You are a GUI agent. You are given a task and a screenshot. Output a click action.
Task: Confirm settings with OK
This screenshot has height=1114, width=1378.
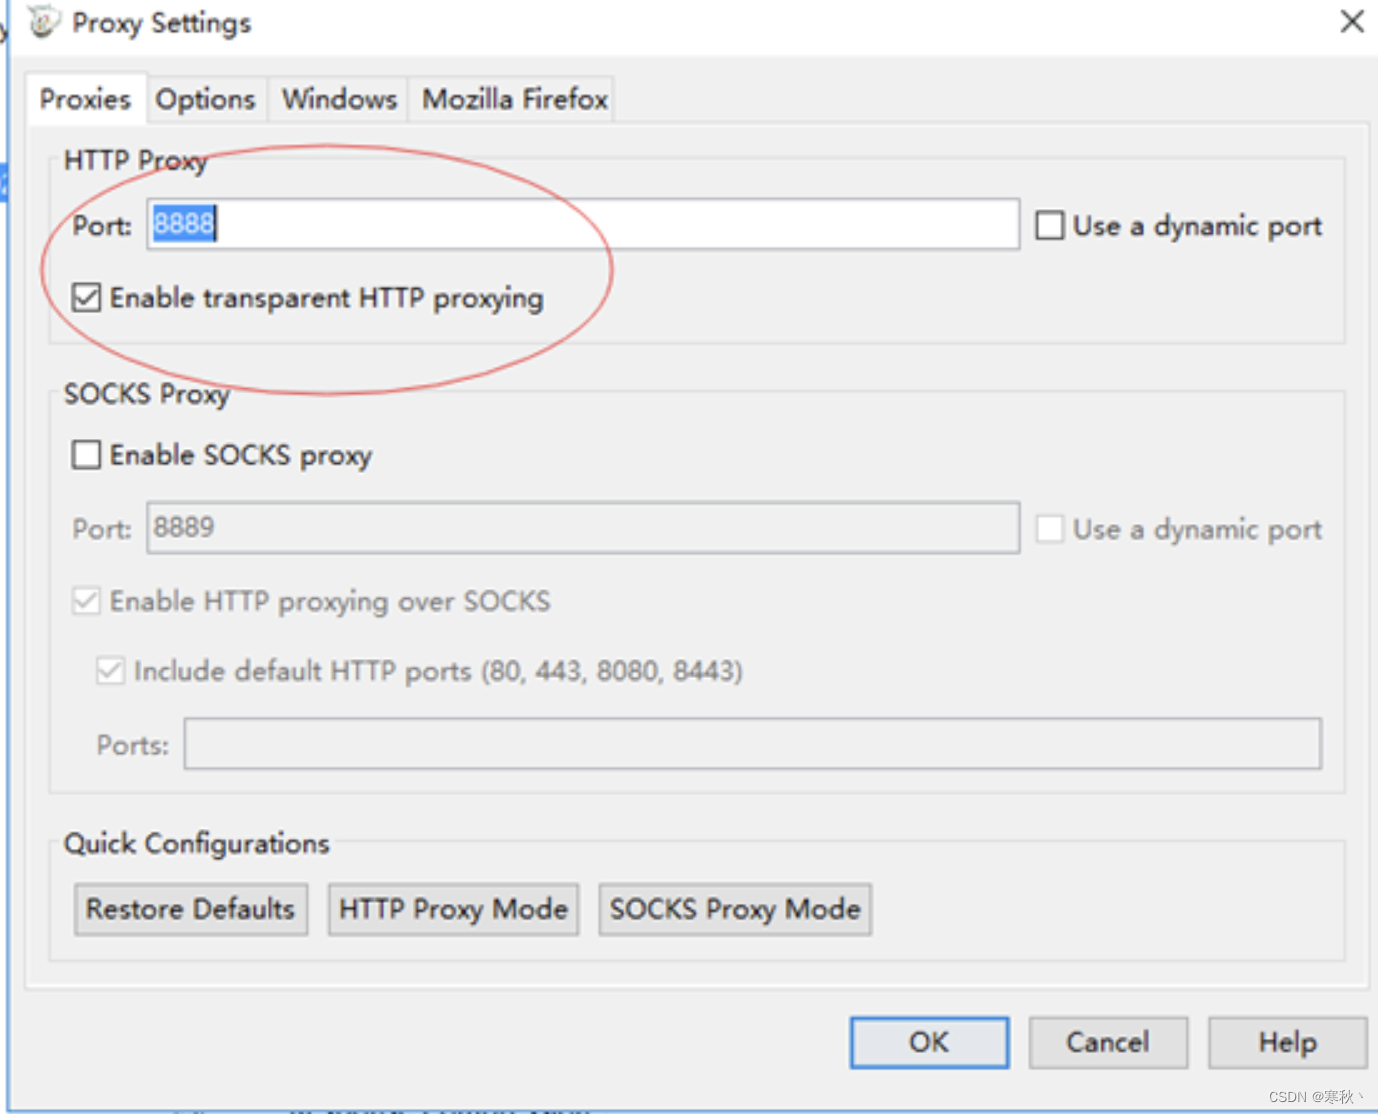pyautogui.click(x=929, y=1042)
